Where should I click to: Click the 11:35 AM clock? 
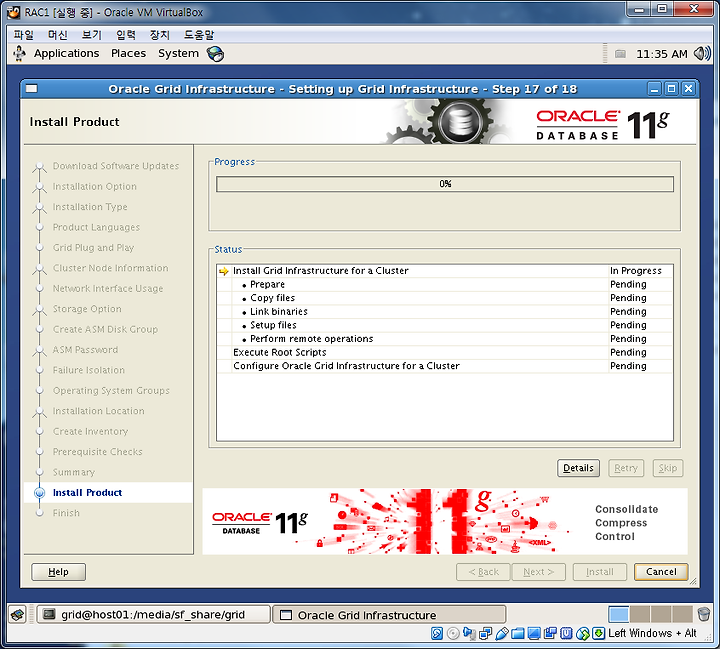pyautogui.click(x=661, y=54)
